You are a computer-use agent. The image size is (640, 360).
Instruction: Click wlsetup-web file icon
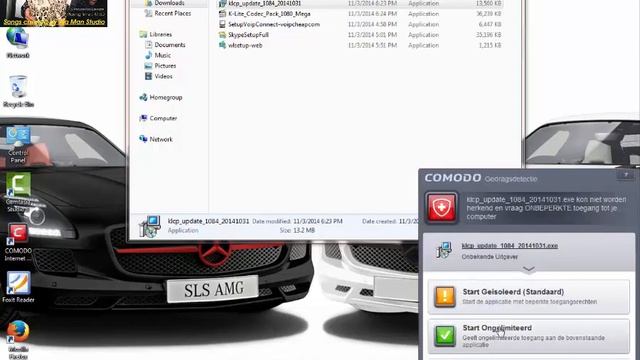[x=222, y=45]
